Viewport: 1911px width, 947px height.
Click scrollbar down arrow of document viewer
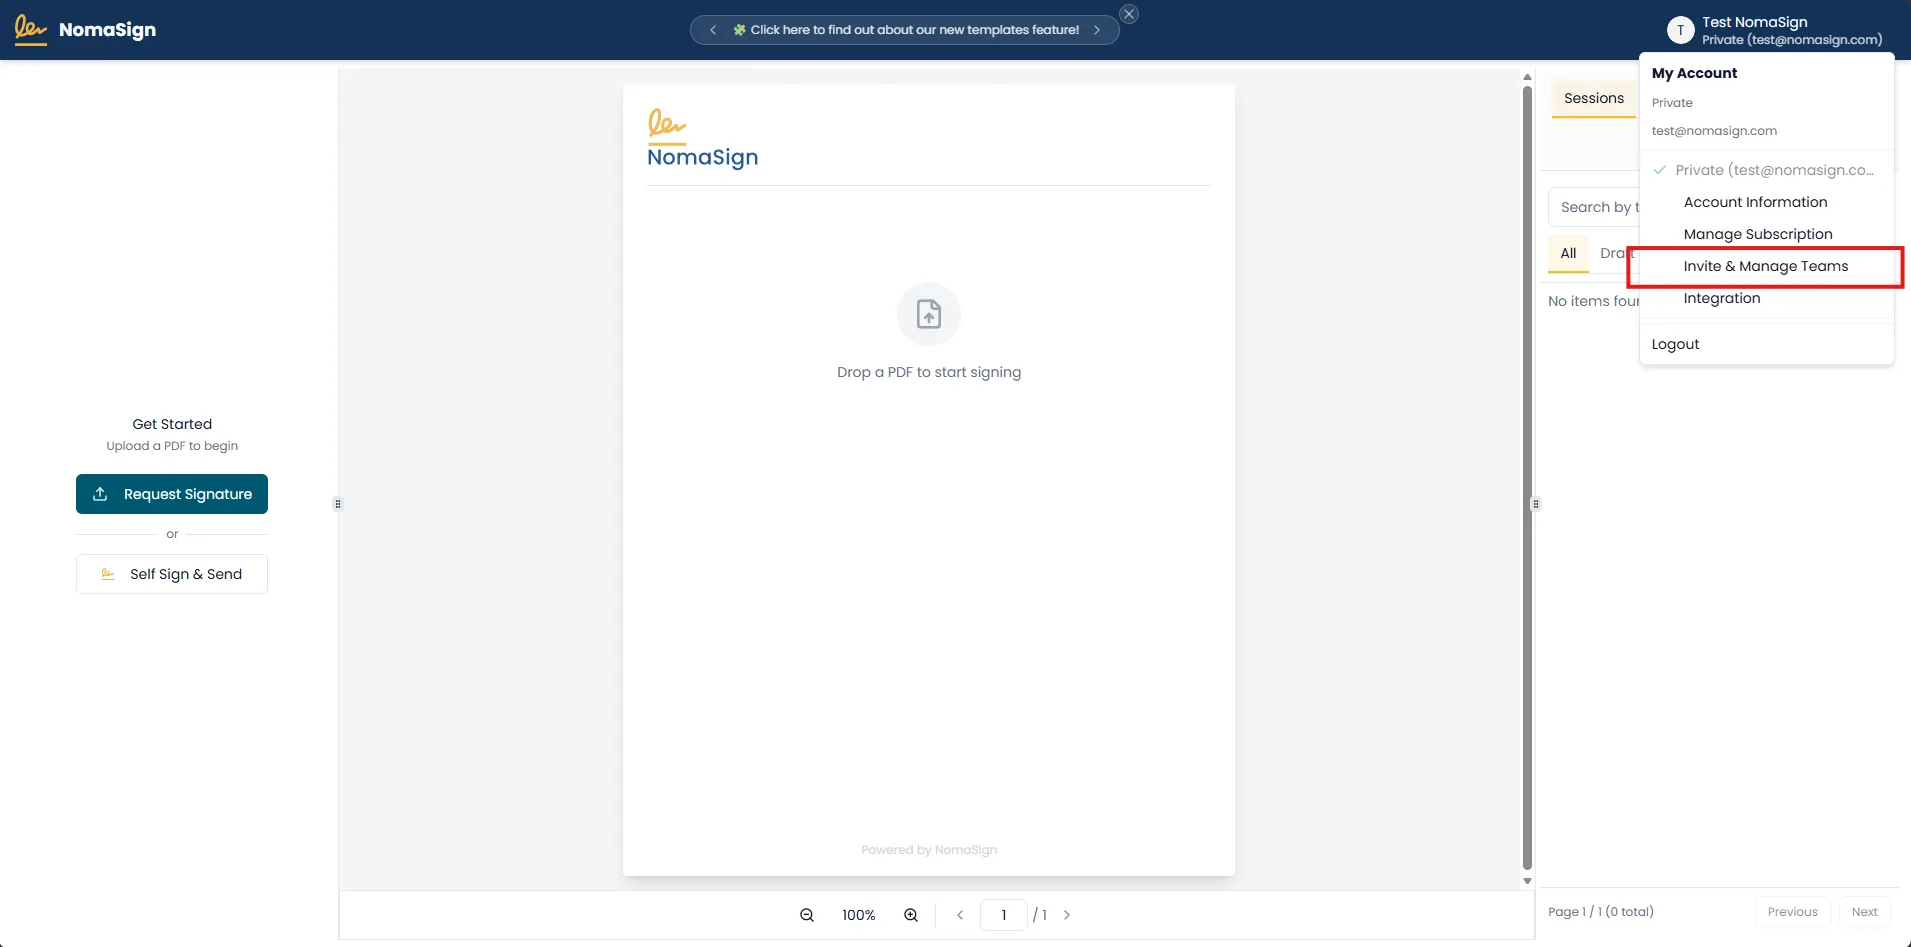(x=1527, y=882)
